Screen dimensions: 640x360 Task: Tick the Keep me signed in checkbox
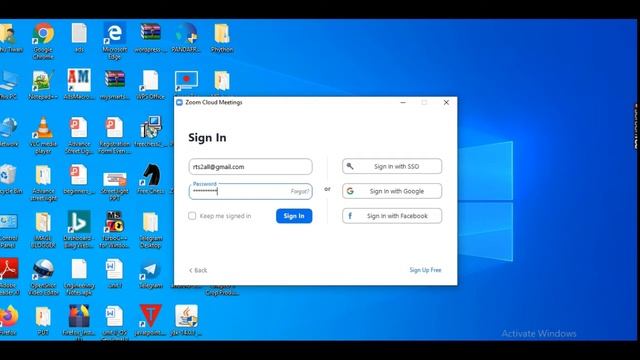(x=192, y=216)
